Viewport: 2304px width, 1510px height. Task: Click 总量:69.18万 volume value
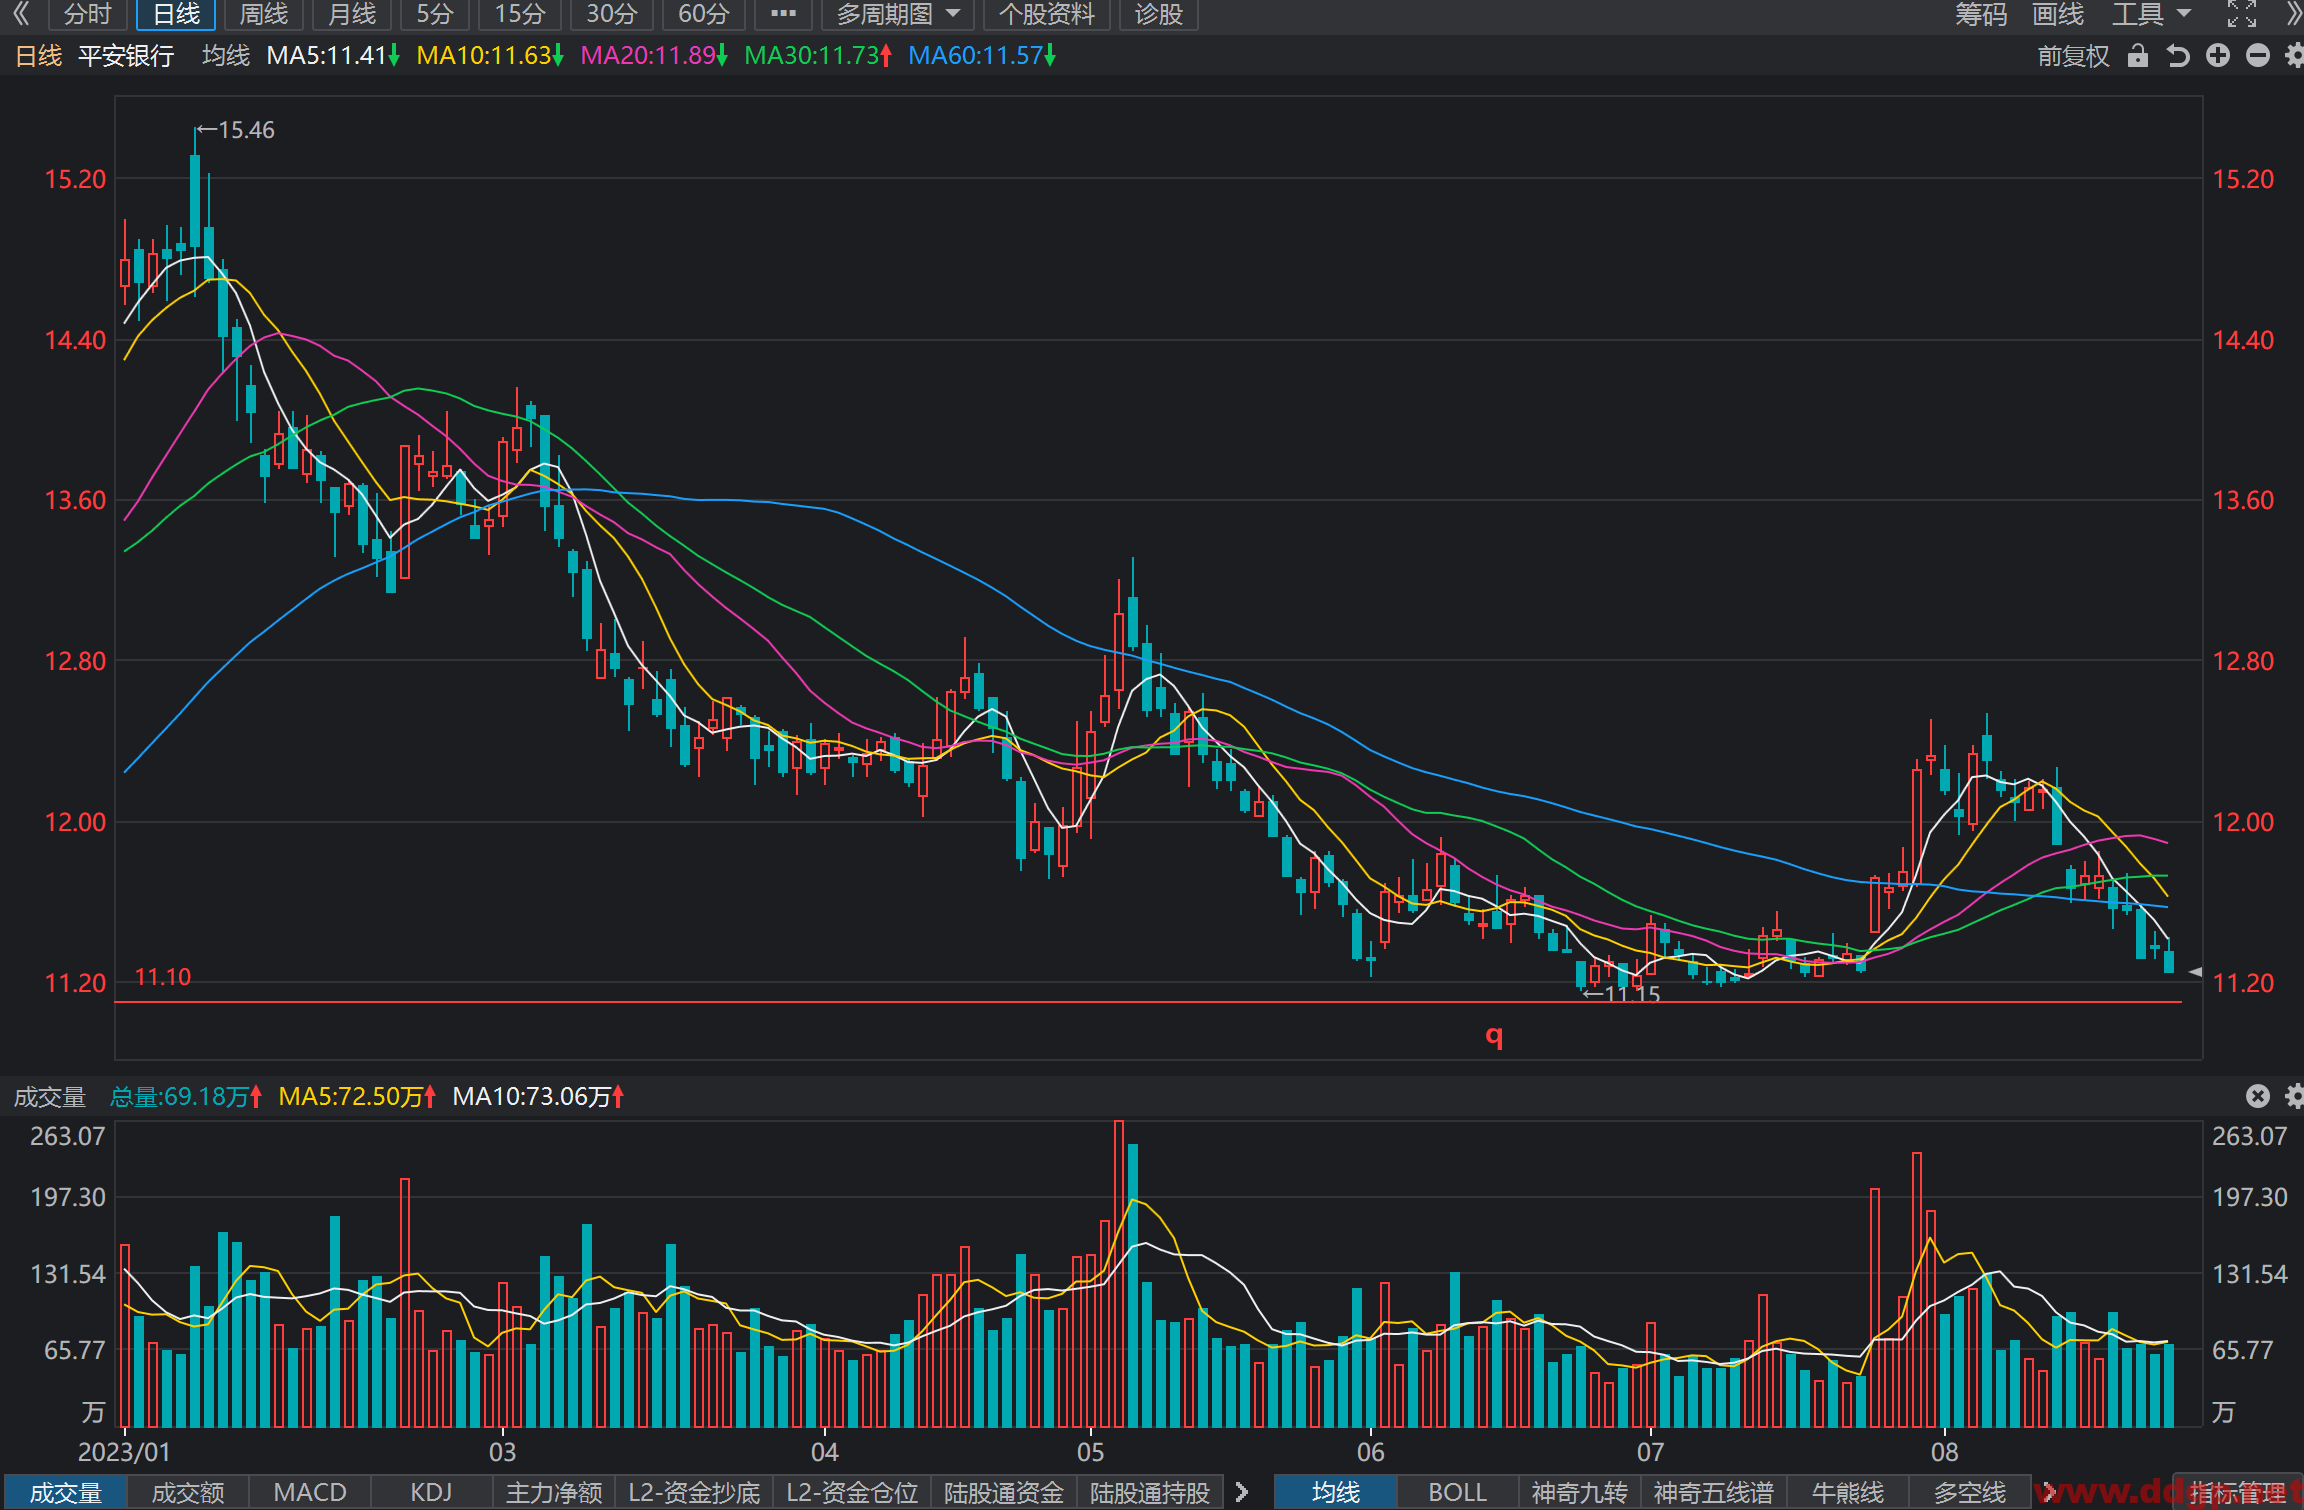pos(186,1097)
